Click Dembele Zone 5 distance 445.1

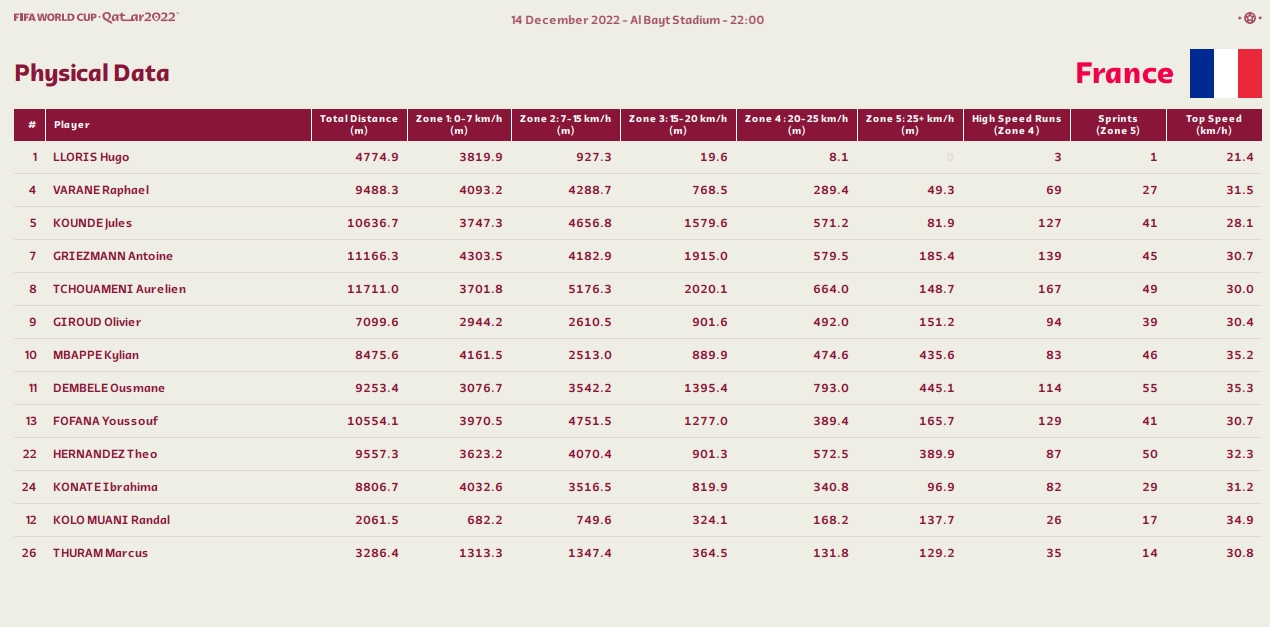click(x=937, y=388)
